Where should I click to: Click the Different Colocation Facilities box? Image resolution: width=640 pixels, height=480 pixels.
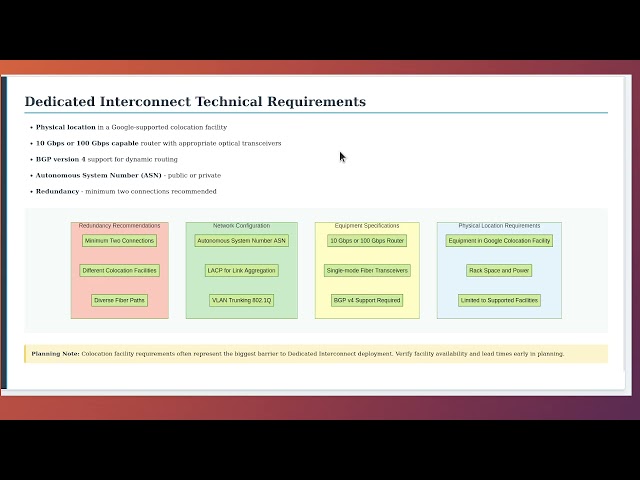(x=120, y=271)
